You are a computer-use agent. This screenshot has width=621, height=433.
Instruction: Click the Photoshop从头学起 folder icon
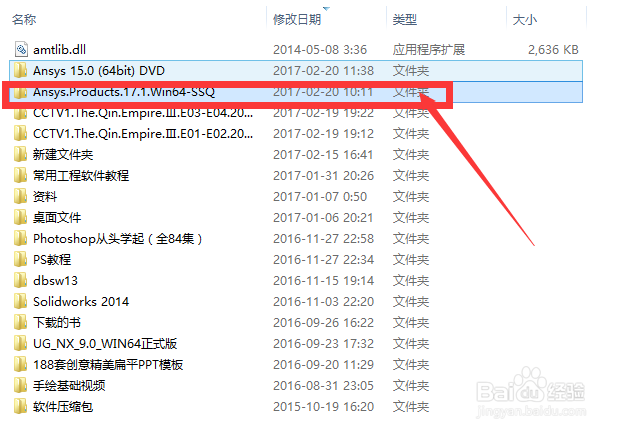click(20, 238)
